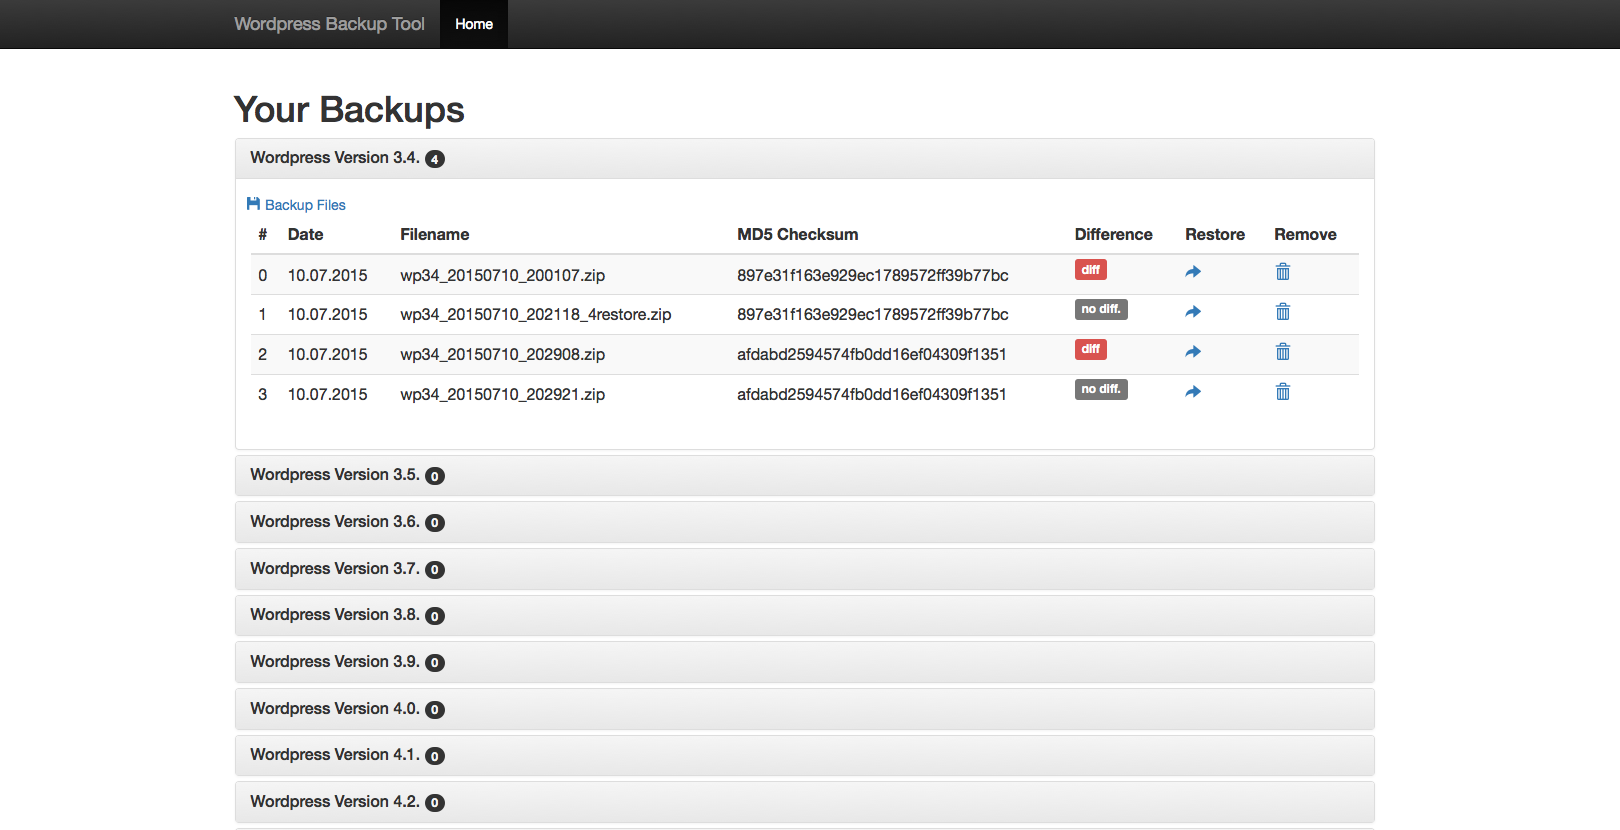
Task: Click the Date column header
Action: [x=305, y=235]
